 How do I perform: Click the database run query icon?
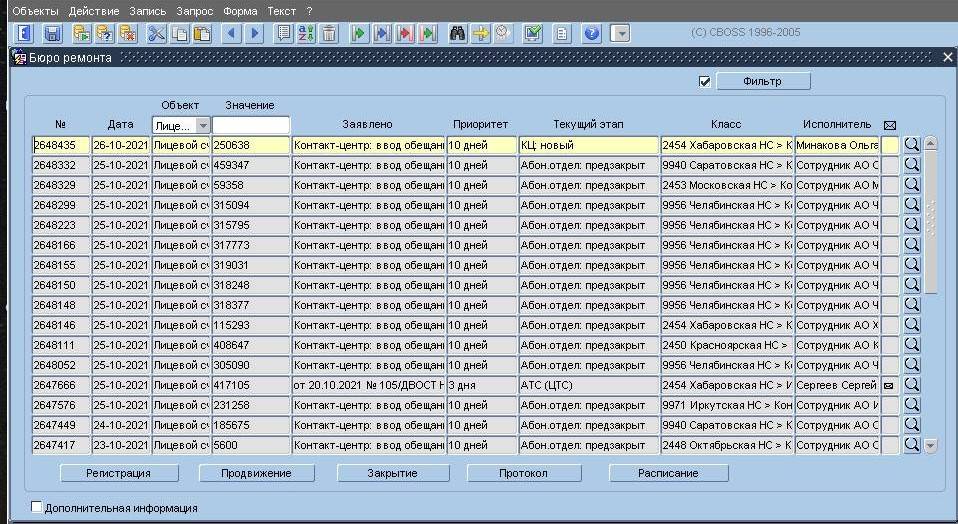[82, 33]
